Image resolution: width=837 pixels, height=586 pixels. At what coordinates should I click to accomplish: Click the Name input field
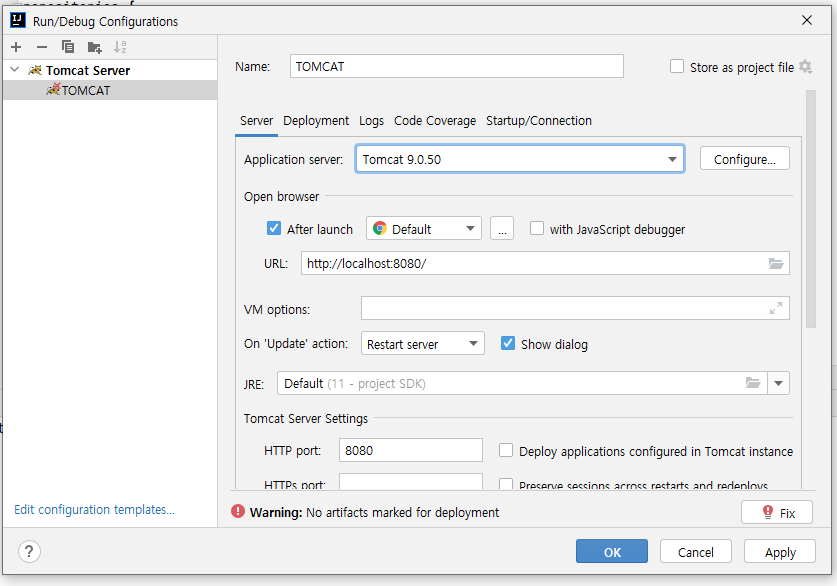(x=457, y=66)
